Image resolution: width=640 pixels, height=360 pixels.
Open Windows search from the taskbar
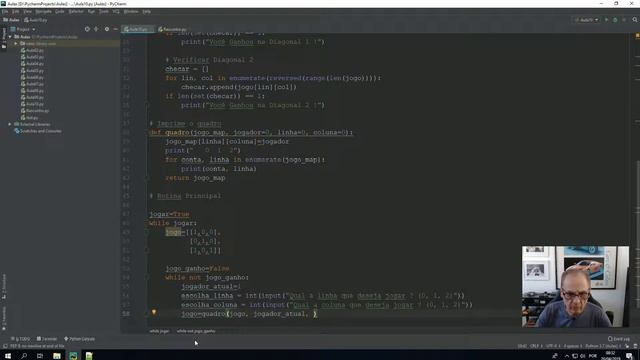[24, 356]
